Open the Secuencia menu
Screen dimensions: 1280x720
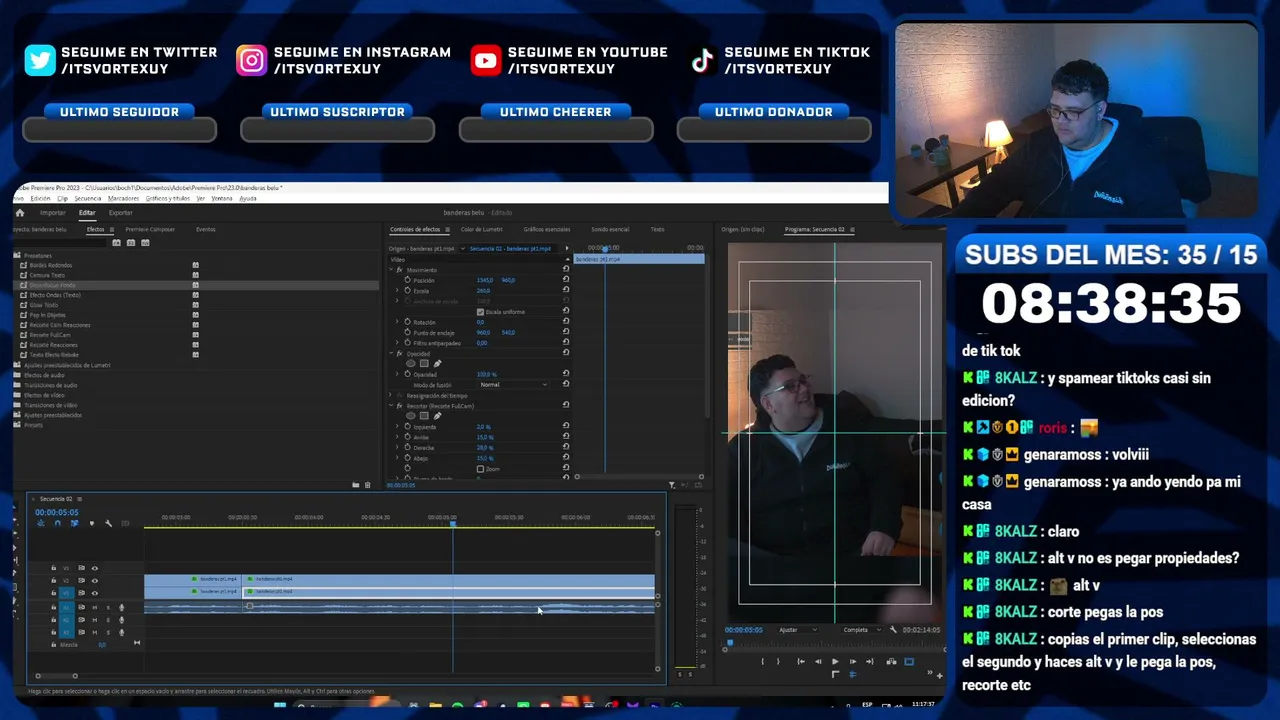(x=87, y=198)
